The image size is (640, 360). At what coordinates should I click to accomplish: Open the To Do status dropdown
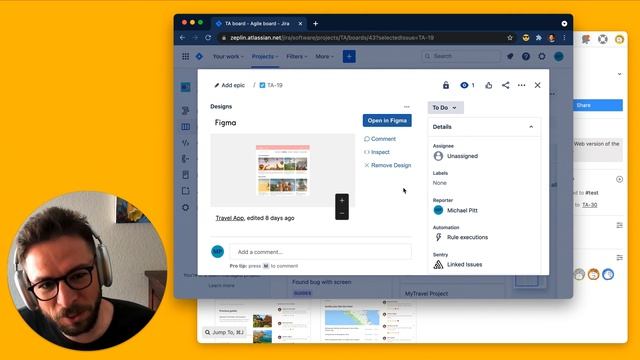[x=445, y=108]
